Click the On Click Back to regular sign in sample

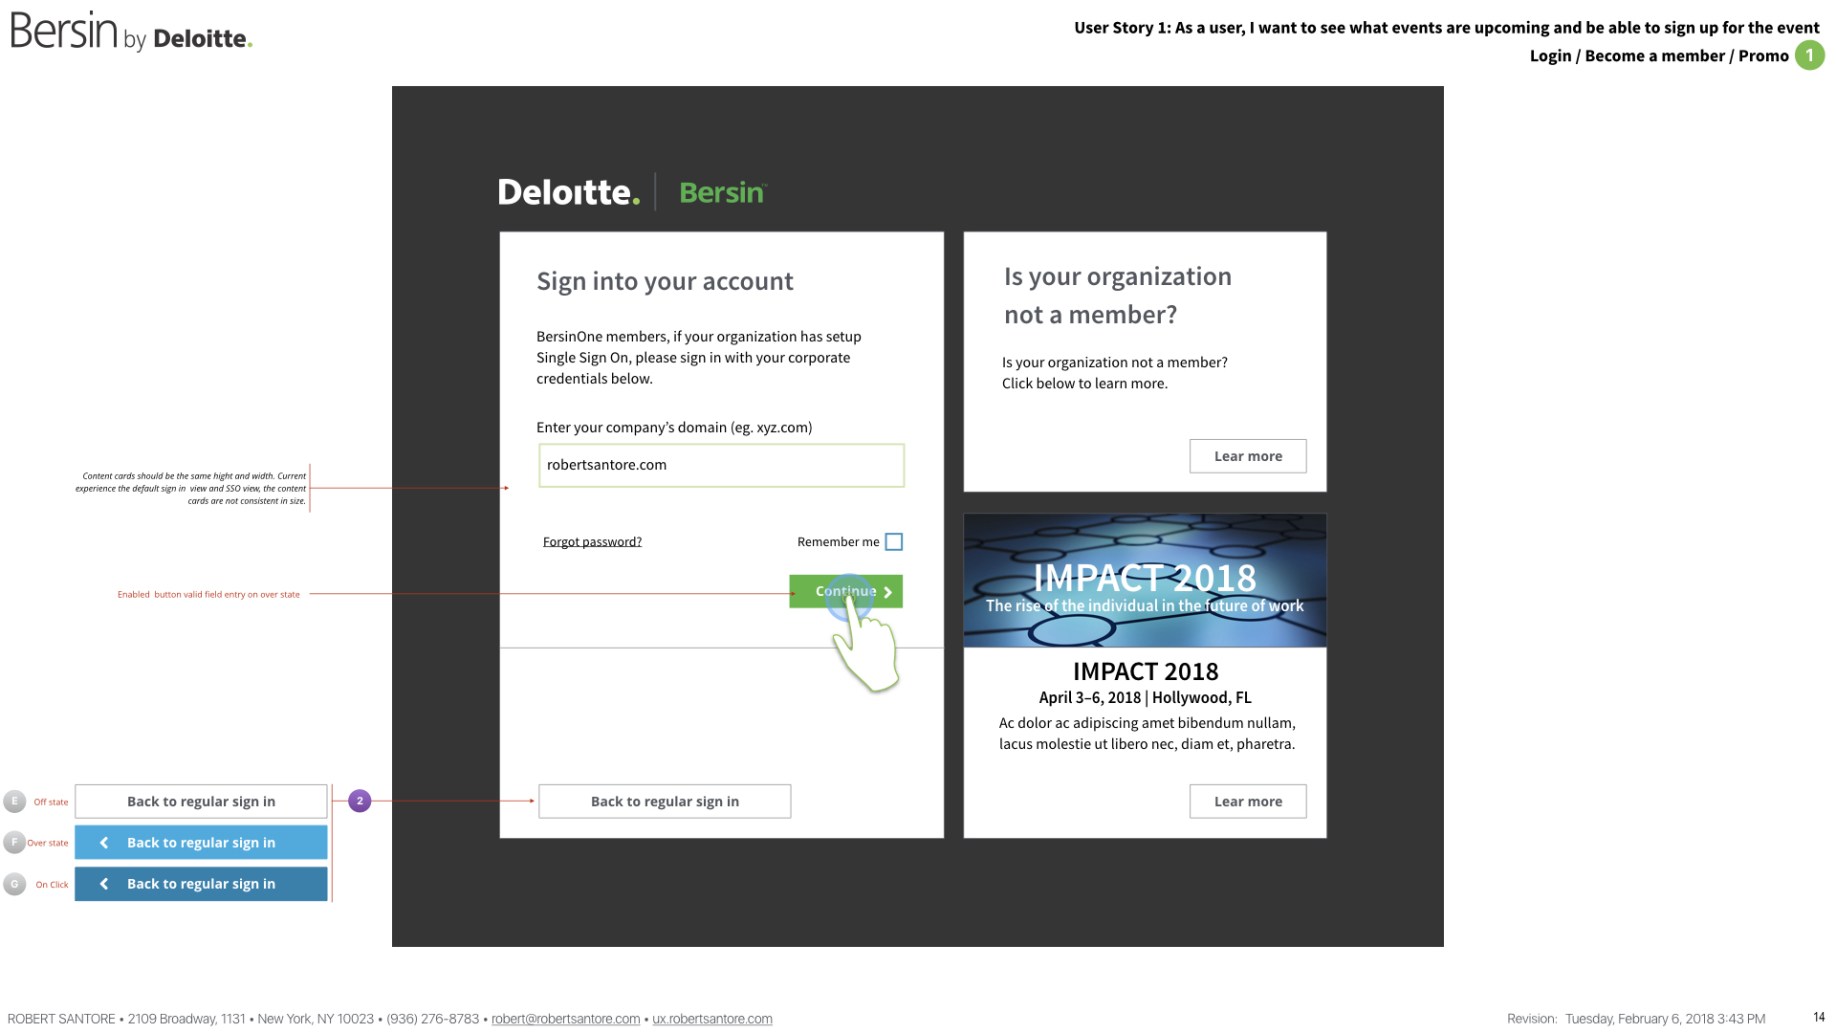click(x=201, y=884)
